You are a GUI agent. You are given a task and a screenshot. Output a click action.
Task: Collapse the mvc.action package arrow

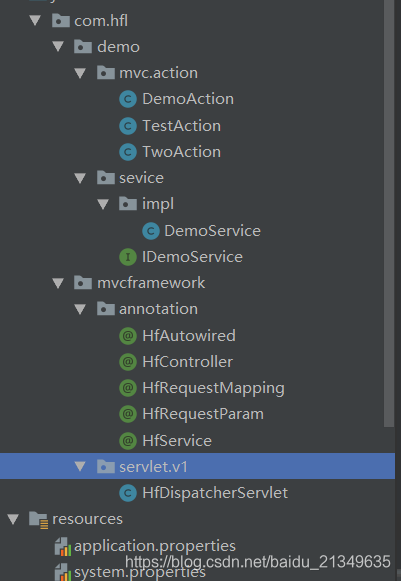pyautogui.click(x=80, y=73)
